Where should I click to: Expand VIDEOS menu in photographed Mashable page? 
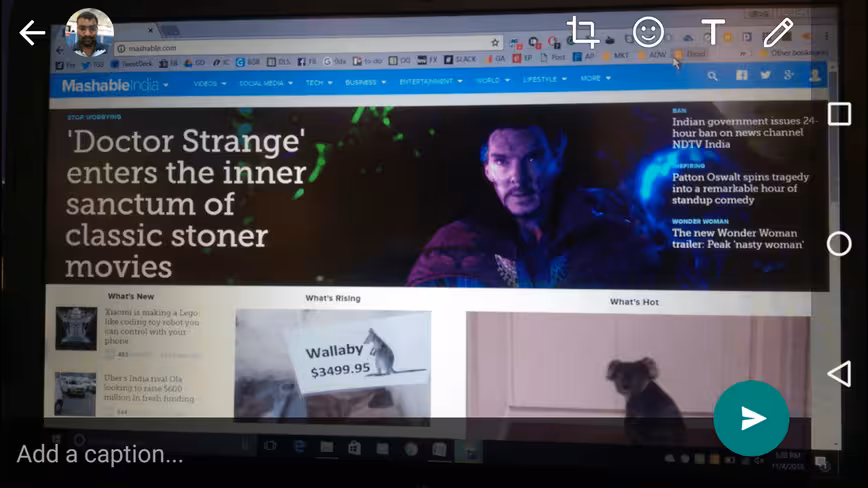(x=210, y=84)
